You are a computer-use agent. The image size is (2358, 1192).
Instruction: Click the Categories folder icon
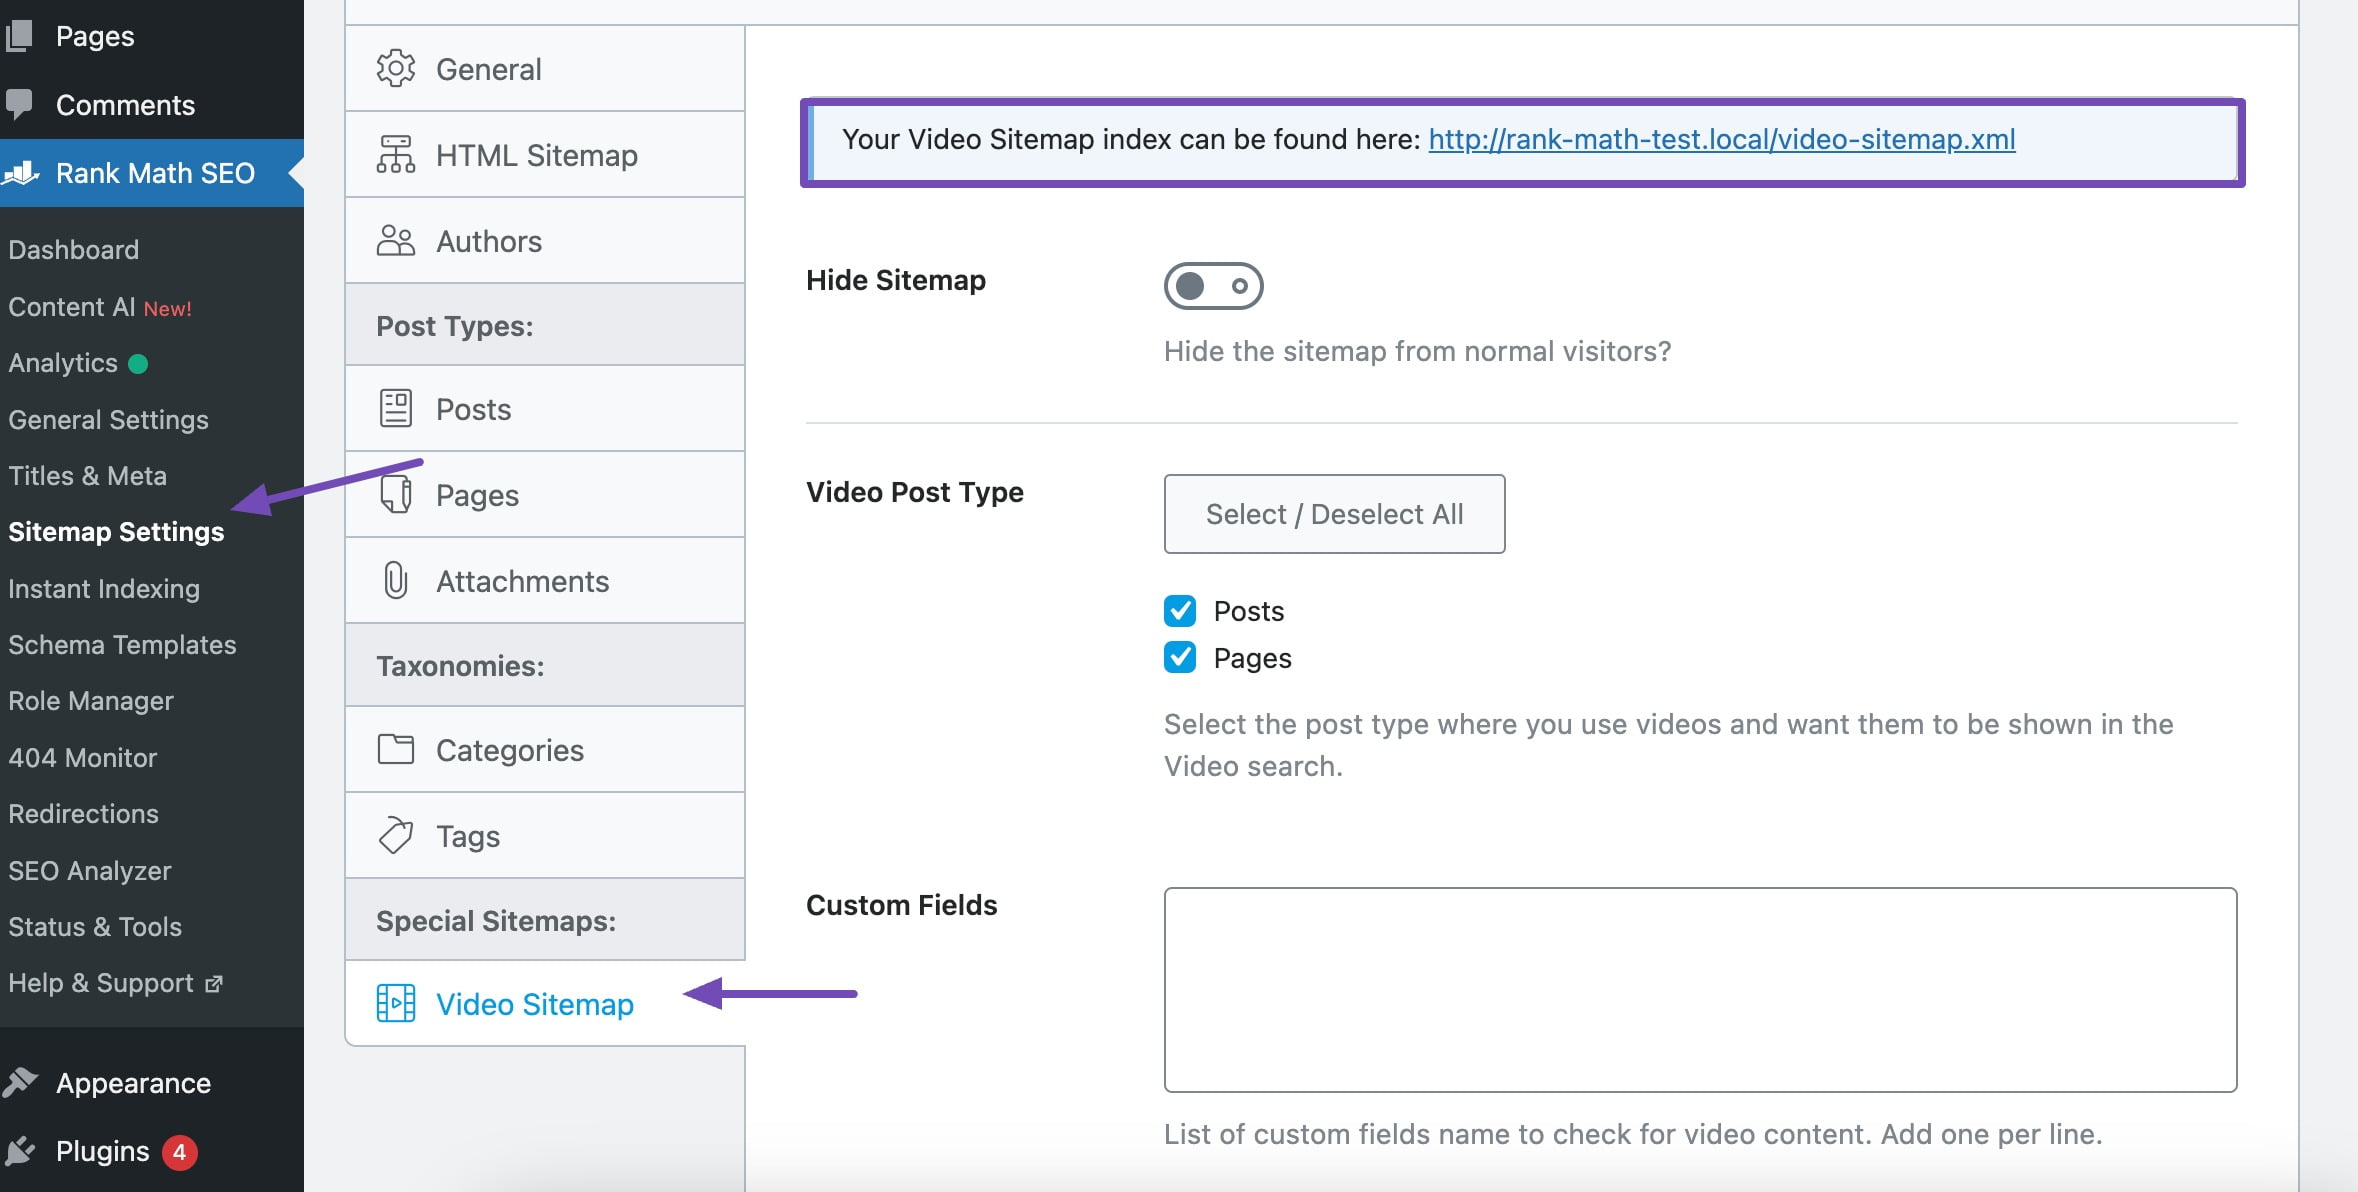point(395,749)
